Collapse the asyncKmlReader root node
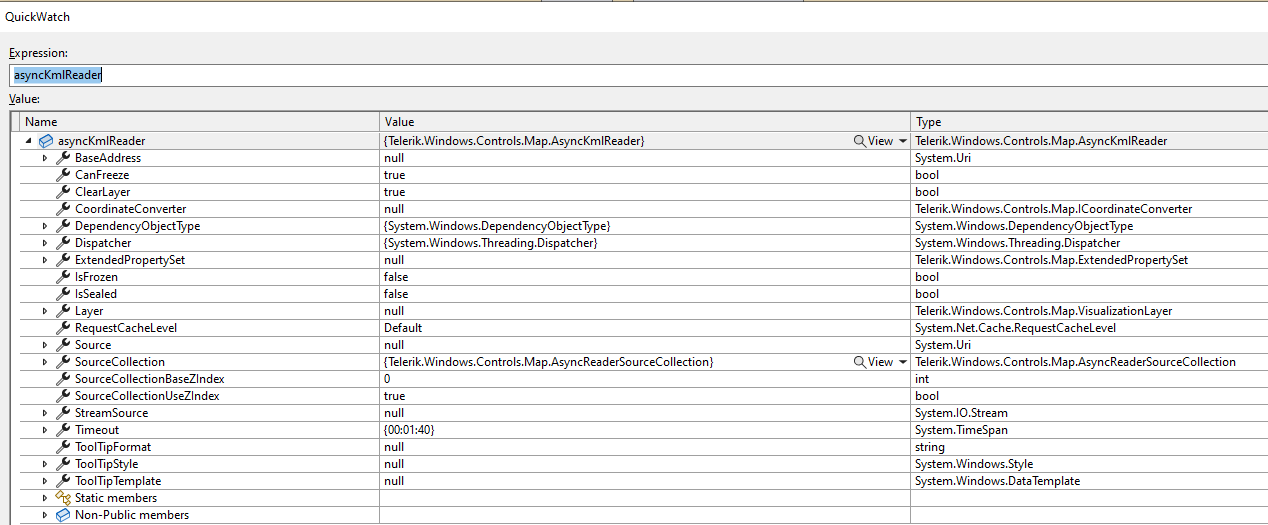This screenshot has width=1268, height=525. 28,141
